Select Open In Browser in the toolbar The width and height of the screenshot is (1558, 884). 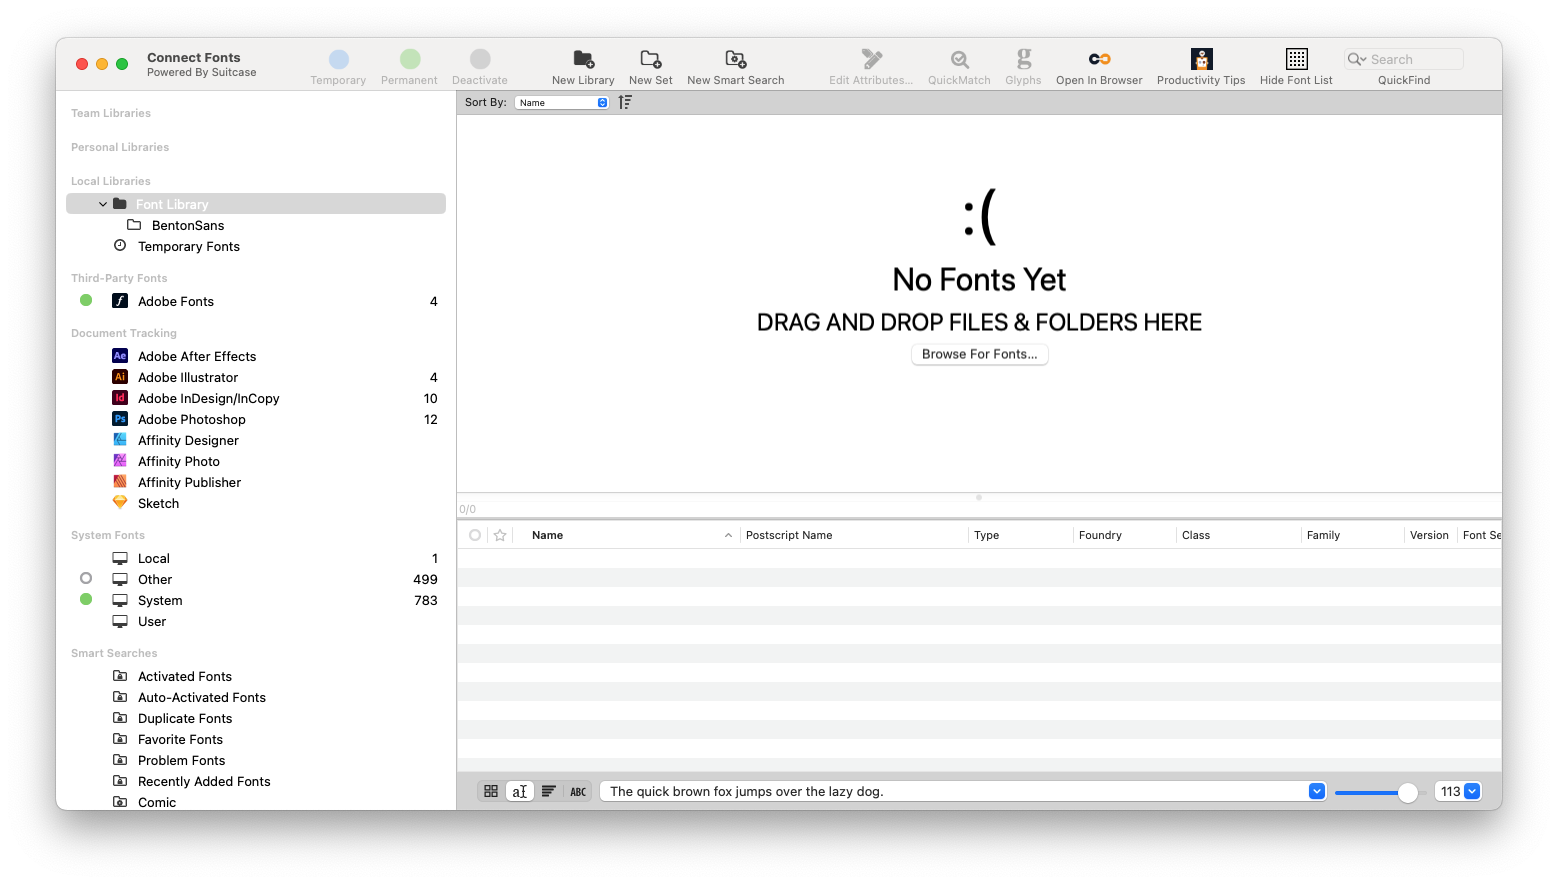click(x=1098, y=64)
